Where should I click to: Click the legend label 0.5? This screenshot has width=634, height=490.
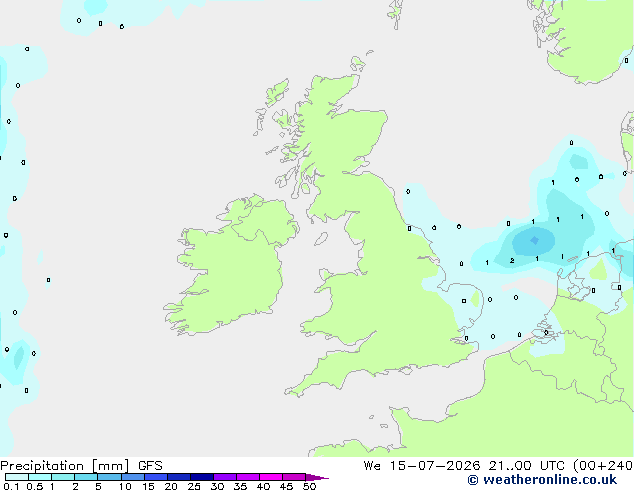(34, 486)
